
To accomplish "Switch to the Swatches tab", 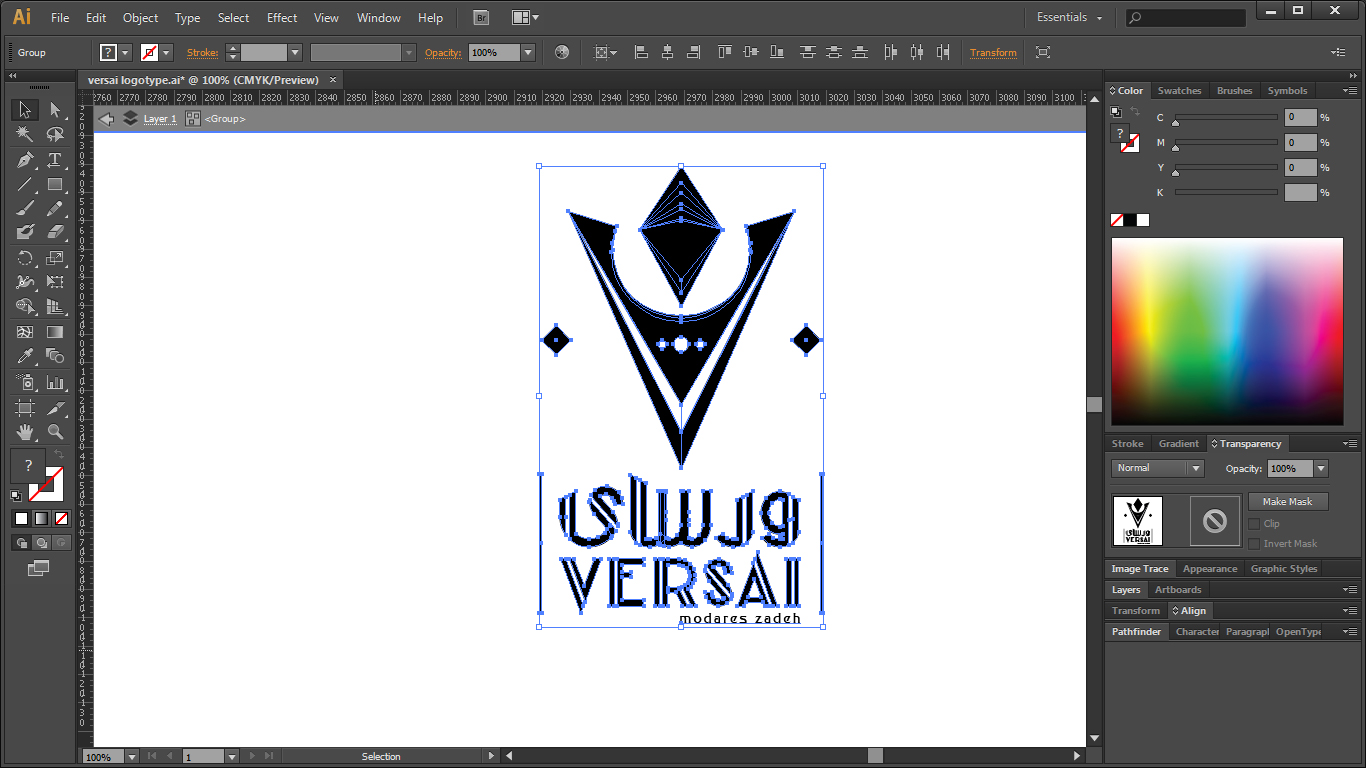I will click(x=1179, y=90).
